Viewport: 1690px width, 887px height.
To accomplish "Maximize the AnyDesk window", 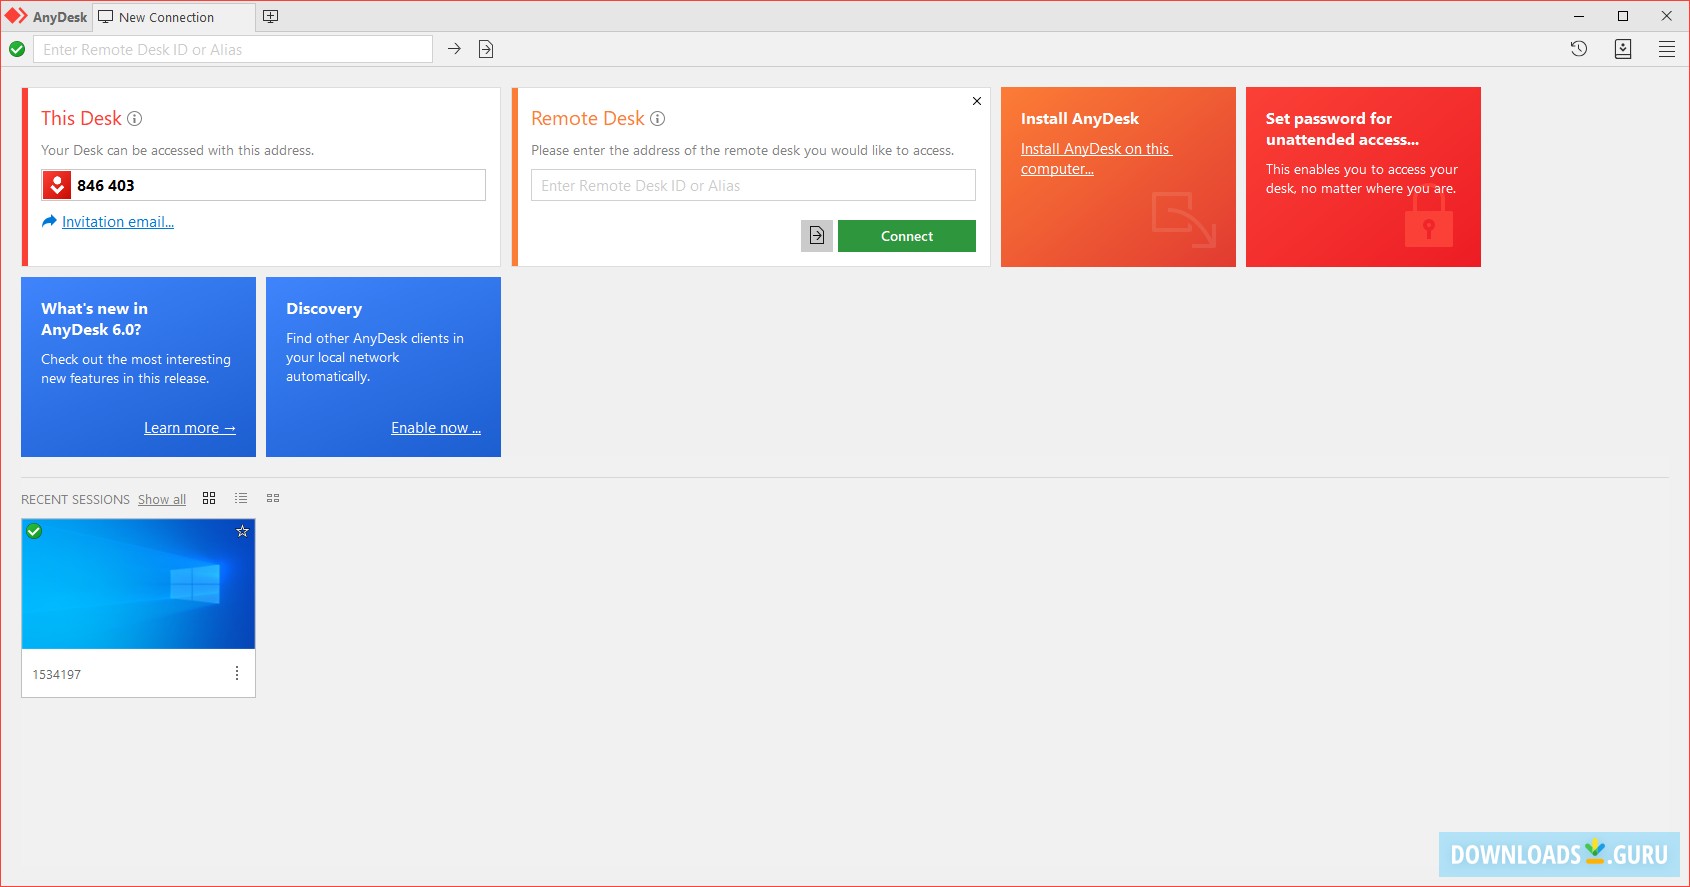I will 1623,16.
